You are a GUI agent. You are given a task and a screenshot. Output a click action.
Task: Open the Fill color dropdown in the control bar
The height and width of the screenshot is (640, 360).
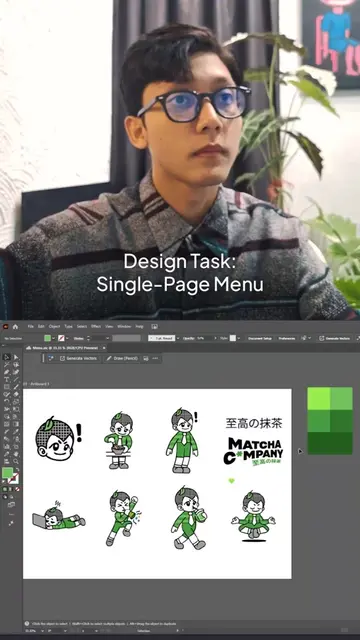pyautogui.click(x=53, y=338)
